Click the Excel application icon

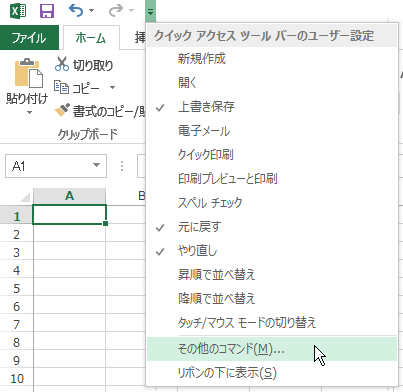pyautogui.click(x=18, y=11)
